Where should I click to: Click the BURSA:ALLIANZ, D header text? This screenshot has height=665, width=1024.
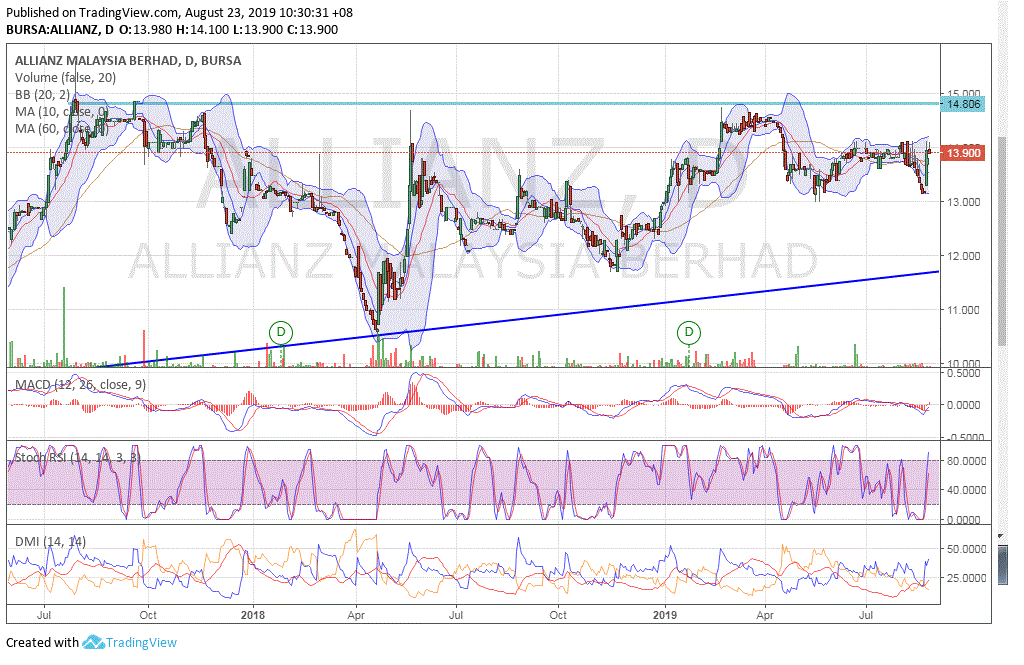tap(59, 29)
